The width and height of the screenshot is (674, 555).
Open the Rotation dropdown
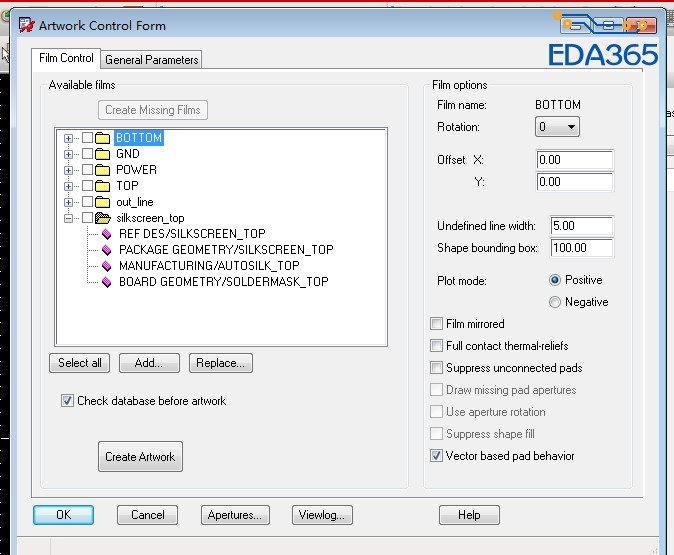coord(557,127)
